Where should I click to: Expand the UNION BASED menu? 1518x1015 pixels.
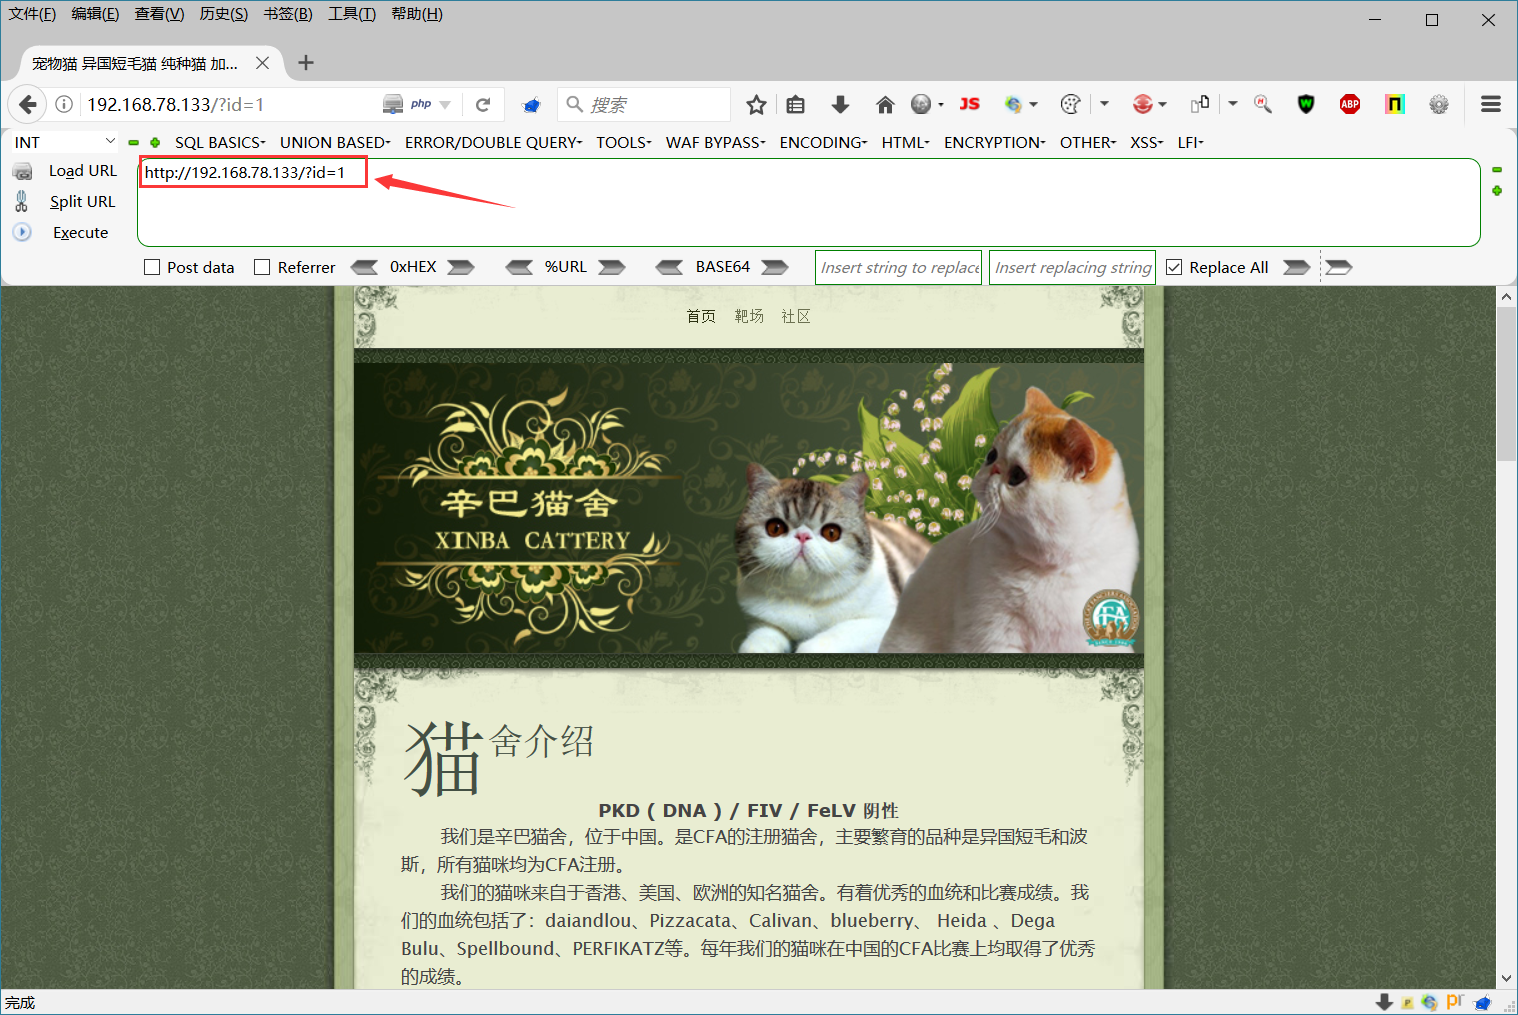pos(335,142)
